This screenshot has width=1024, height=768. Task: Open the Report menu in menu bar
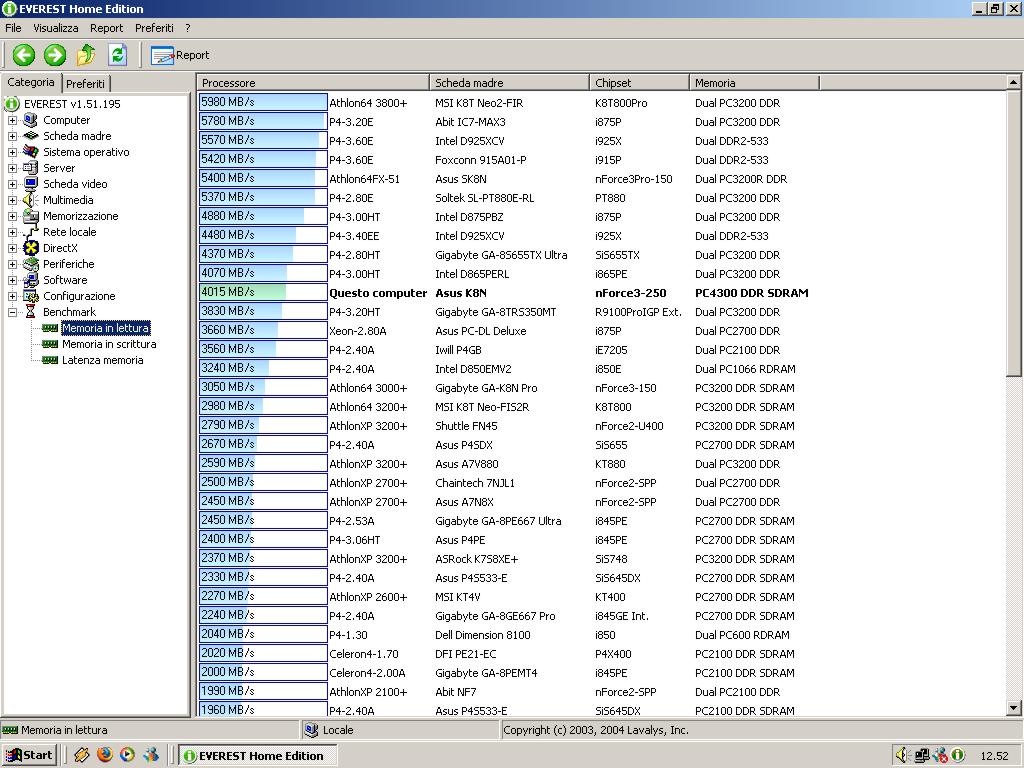tap(106, 28)
